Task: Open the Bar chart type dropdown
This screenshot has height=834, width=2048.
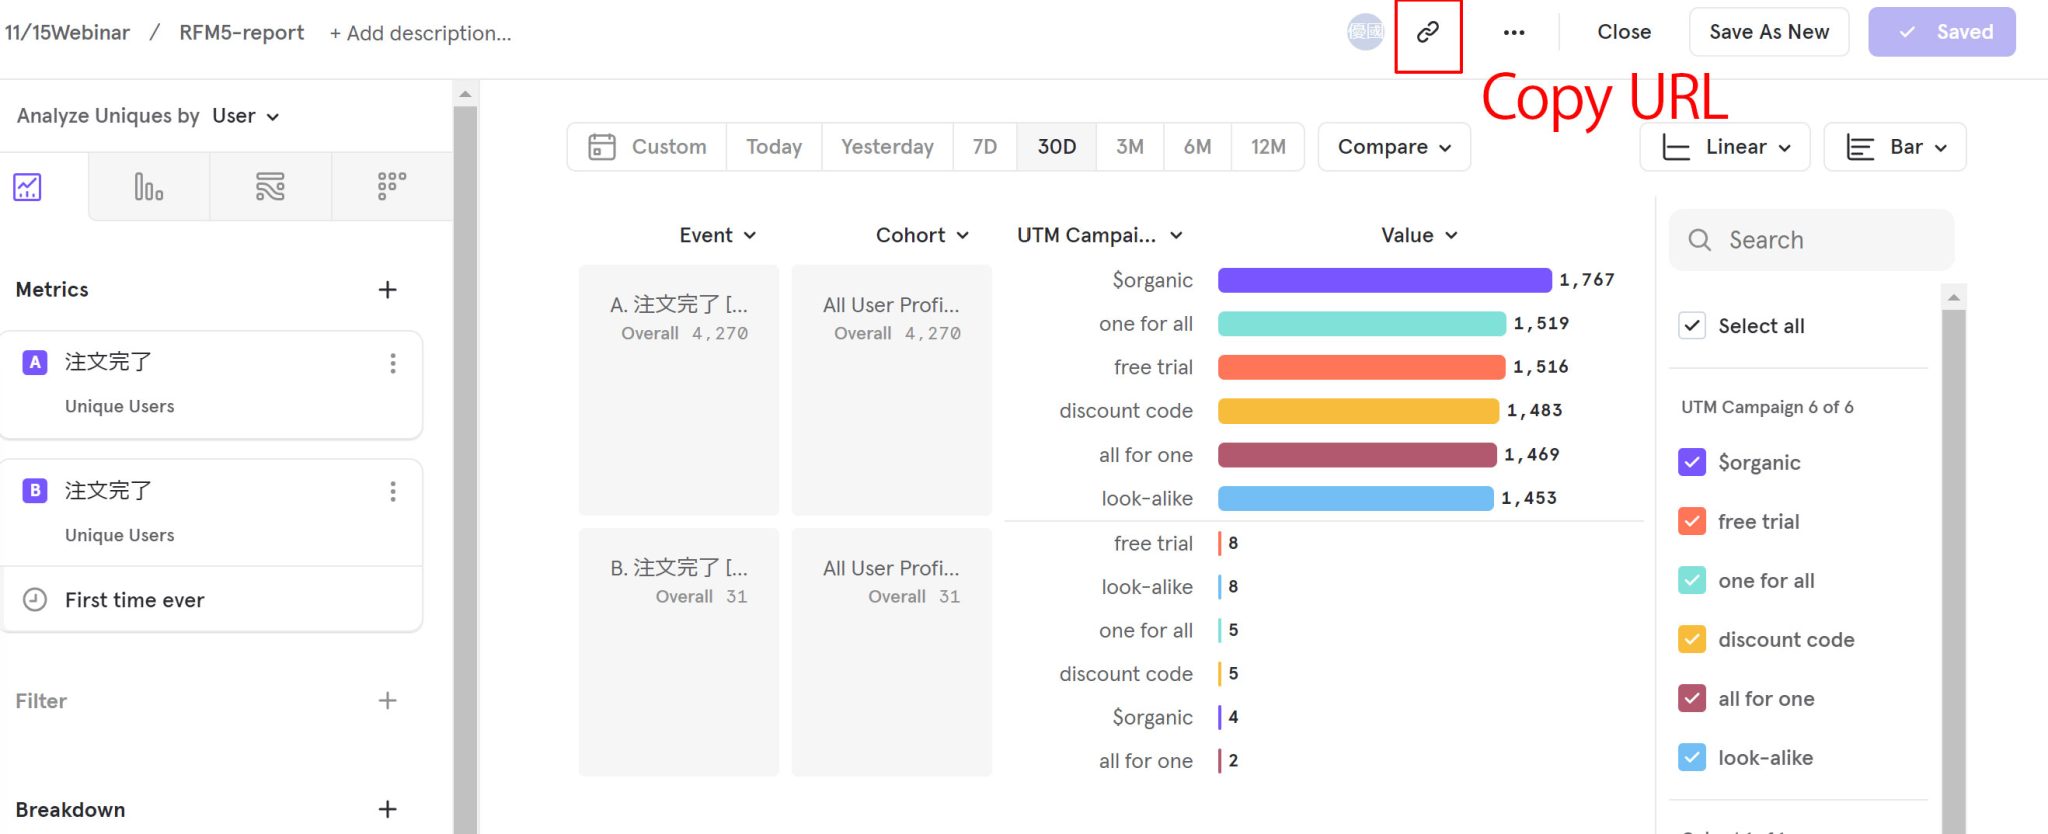Action: [x=1895, y=147]
